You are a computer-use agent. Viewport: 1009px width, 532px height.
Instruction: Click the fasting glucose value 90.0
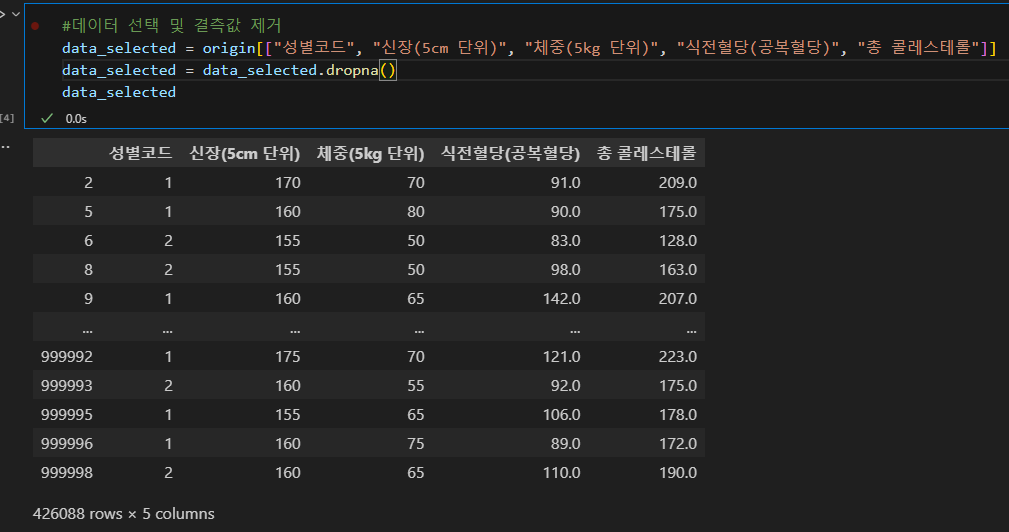[565, 212]
